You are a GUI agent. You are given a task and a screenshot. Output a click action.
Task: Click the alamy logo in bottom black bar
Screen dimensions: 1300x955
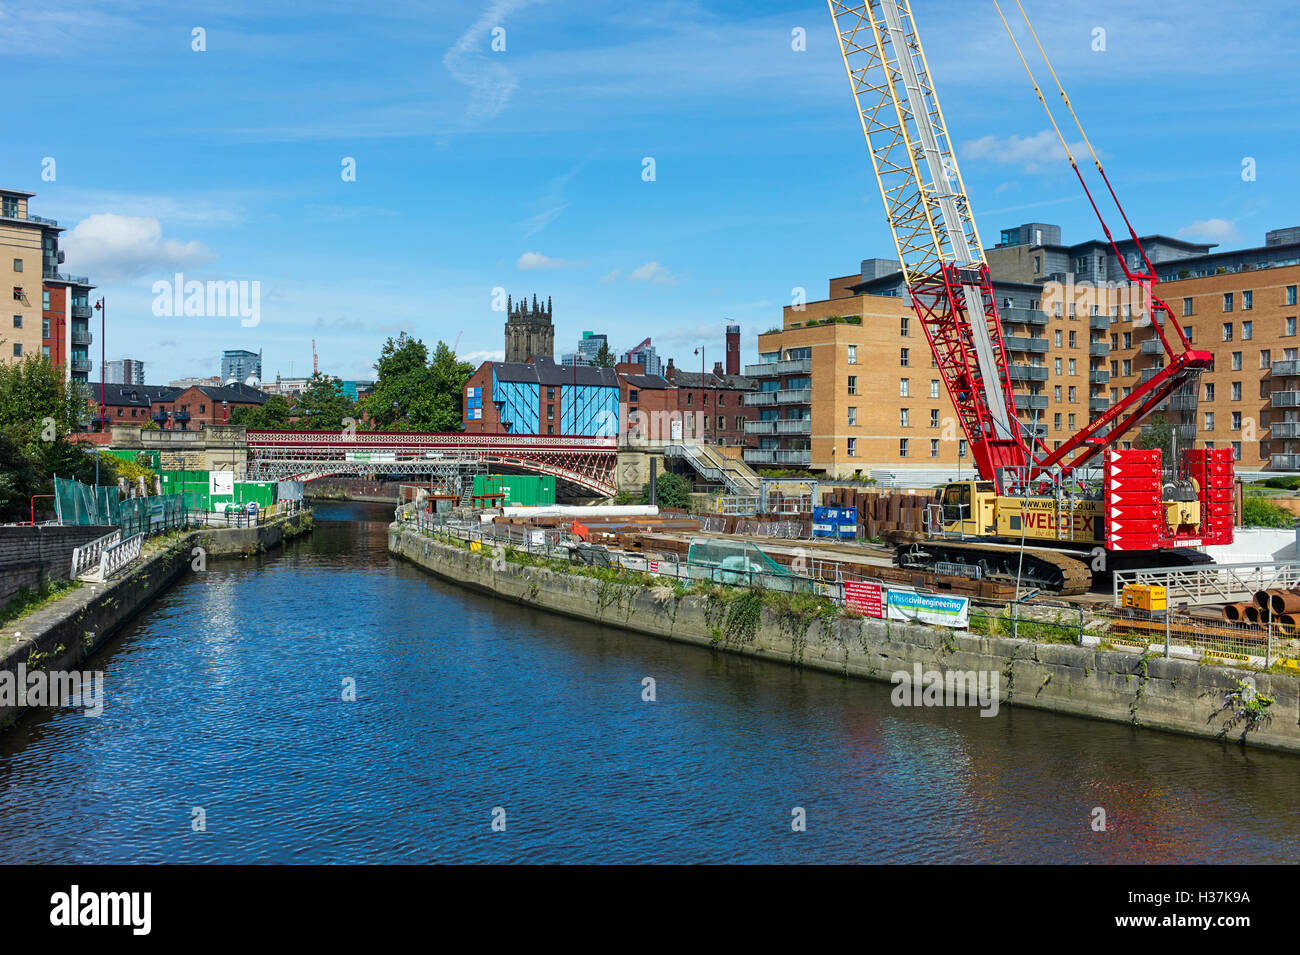tap(101, 910)
